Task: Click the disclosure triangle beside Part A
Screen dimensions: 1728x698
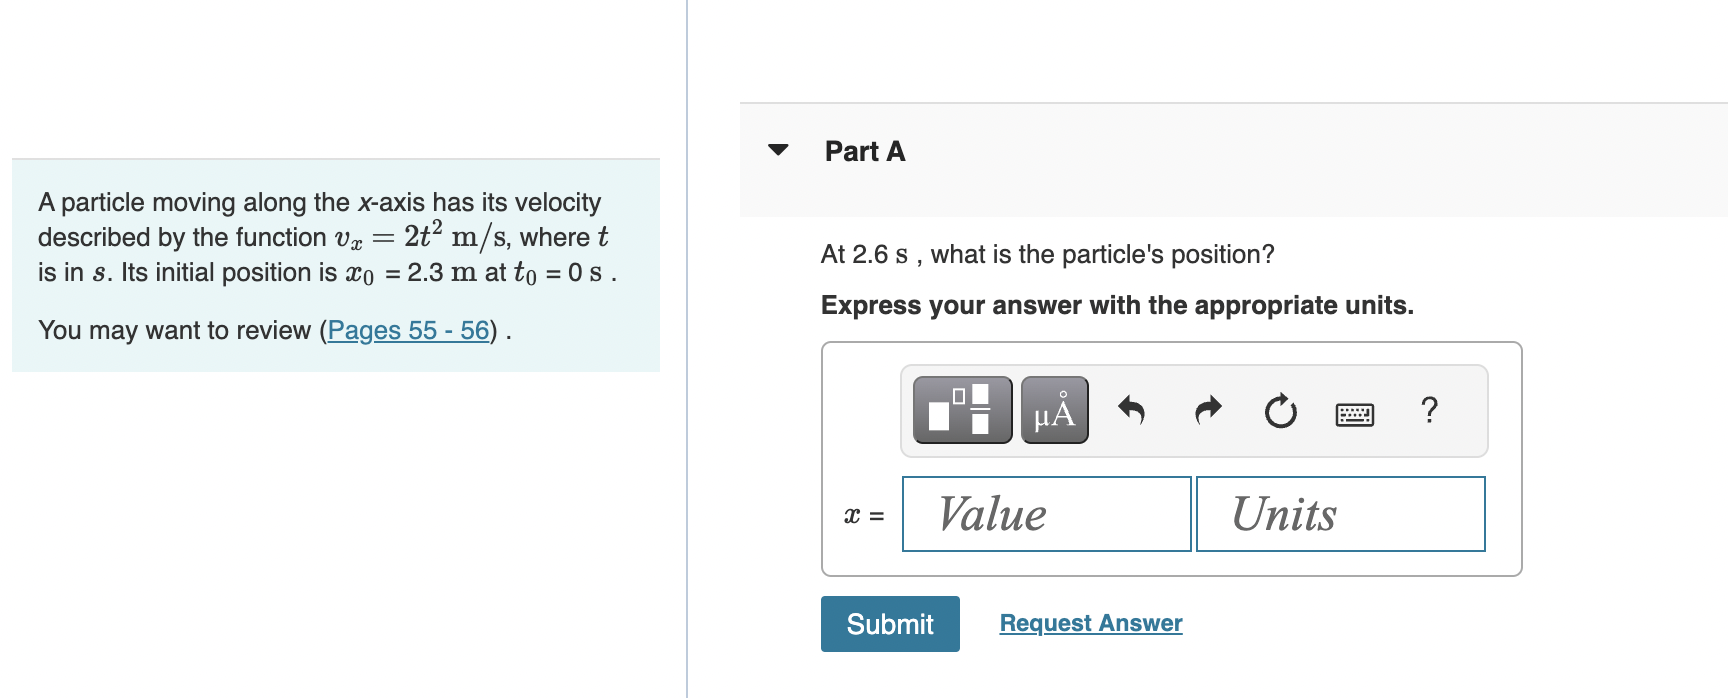Action: [x=779, y=150]
